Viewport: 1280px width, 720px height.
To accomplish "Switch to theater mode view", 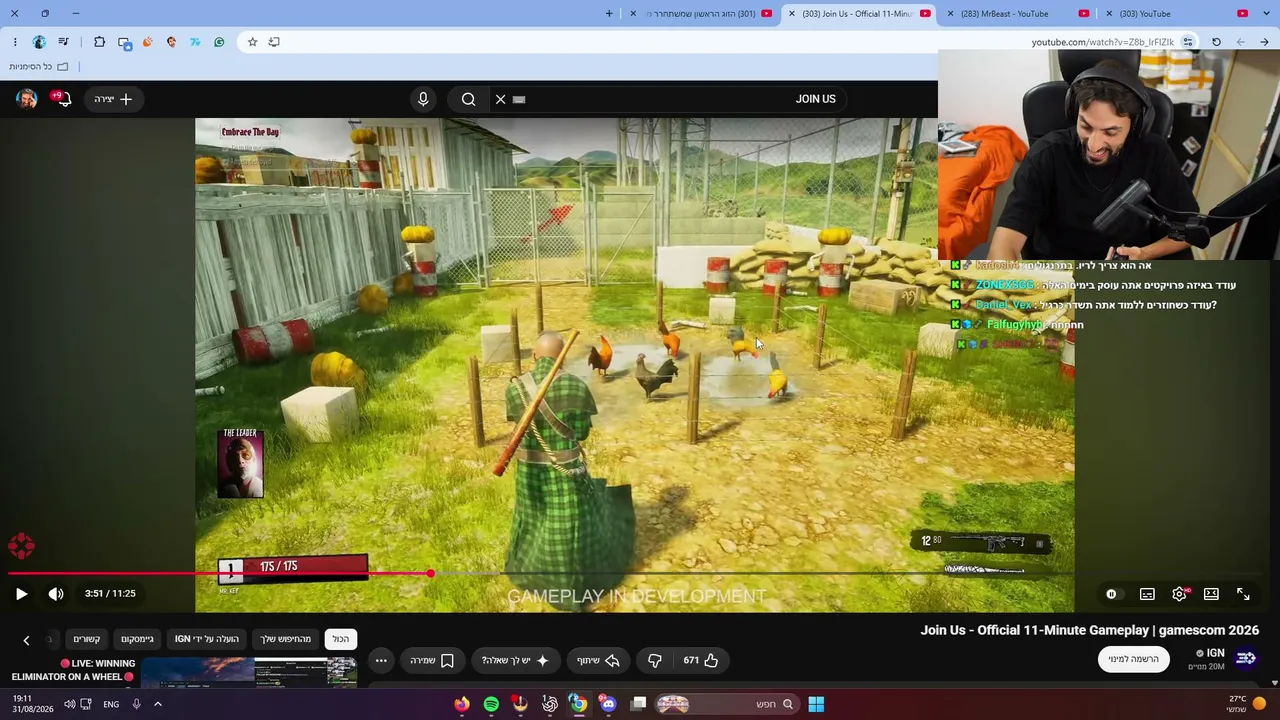I will coord(1211,594).
